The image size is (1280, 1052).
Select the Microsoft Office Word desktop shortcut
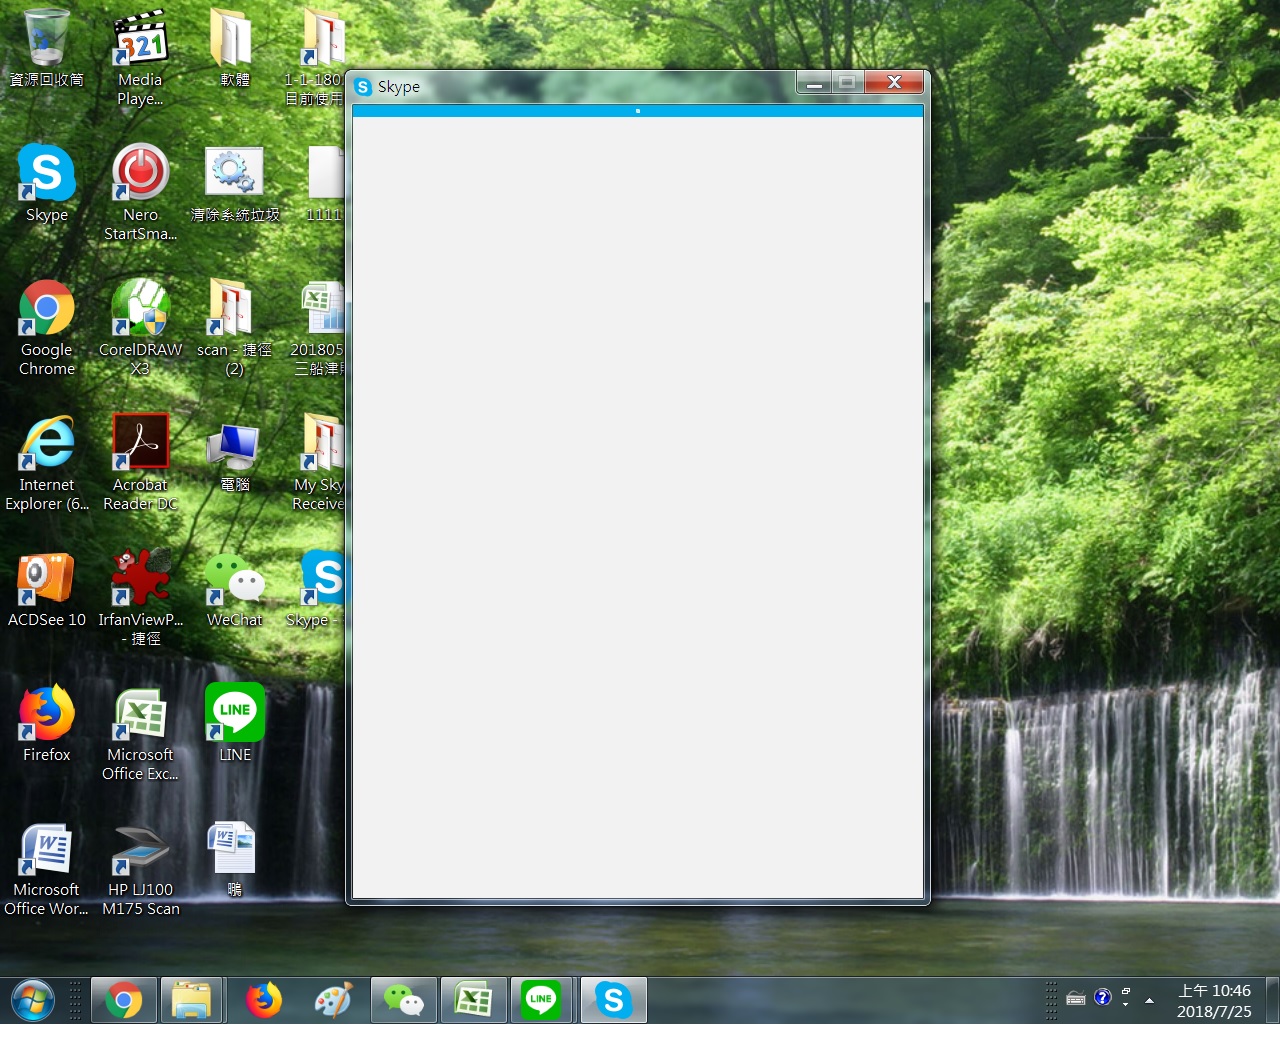coord(46,868)
